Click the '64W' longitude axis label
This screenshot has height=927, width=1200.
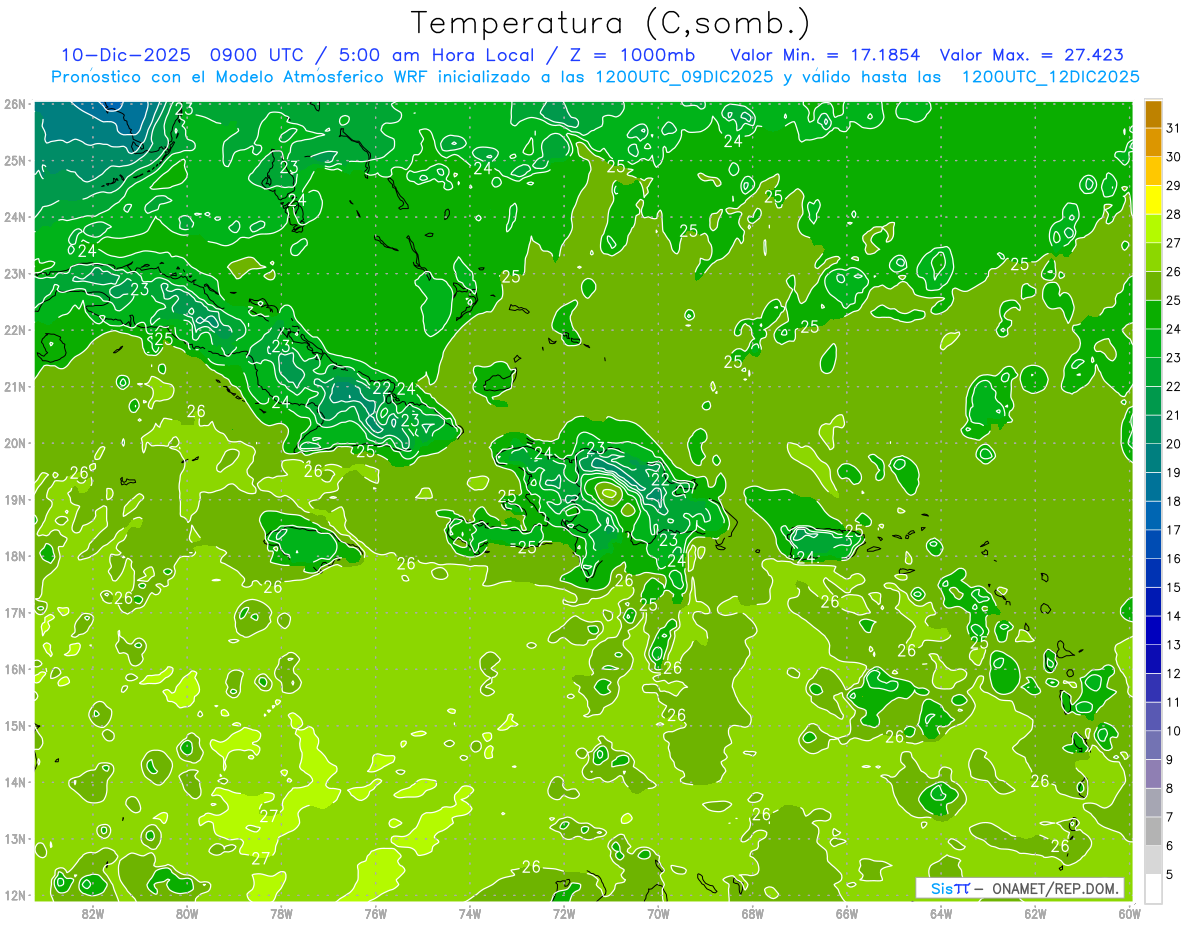coord(941,912)
